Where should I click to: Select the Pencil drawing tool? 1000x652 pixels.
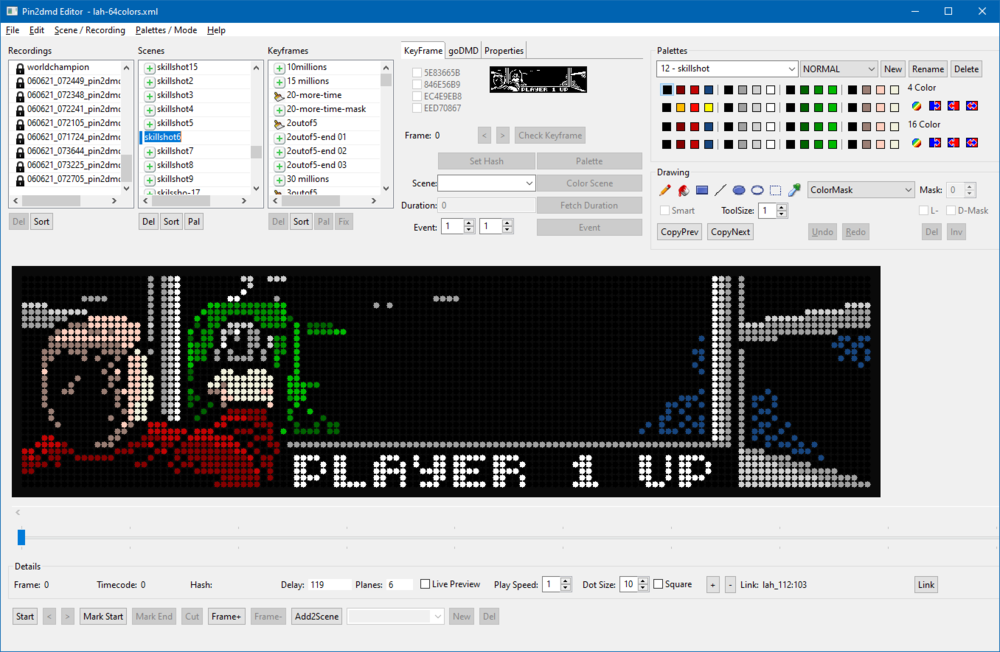pos(665,190)
